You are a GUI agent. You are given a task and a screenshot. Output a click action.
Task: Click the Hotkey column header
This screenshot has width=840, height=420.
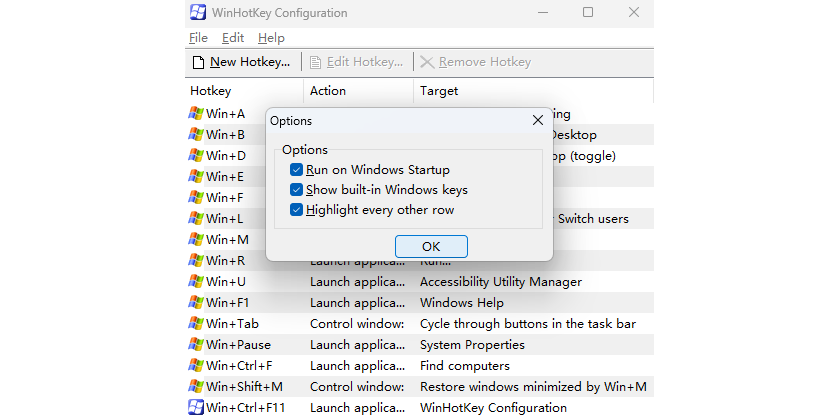(x=211, y=91)
